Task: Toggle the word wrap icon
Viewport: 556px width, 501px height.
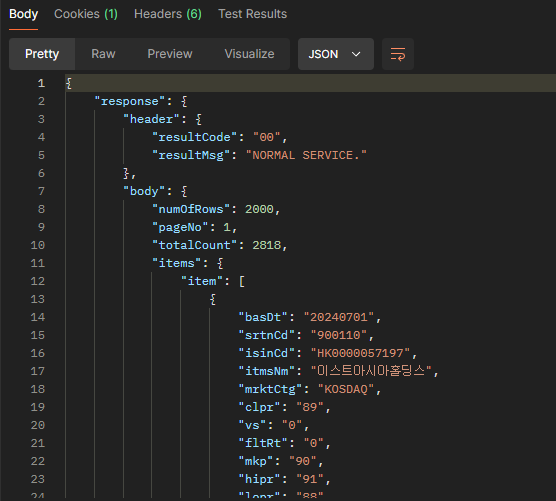Action: point(398,54)
